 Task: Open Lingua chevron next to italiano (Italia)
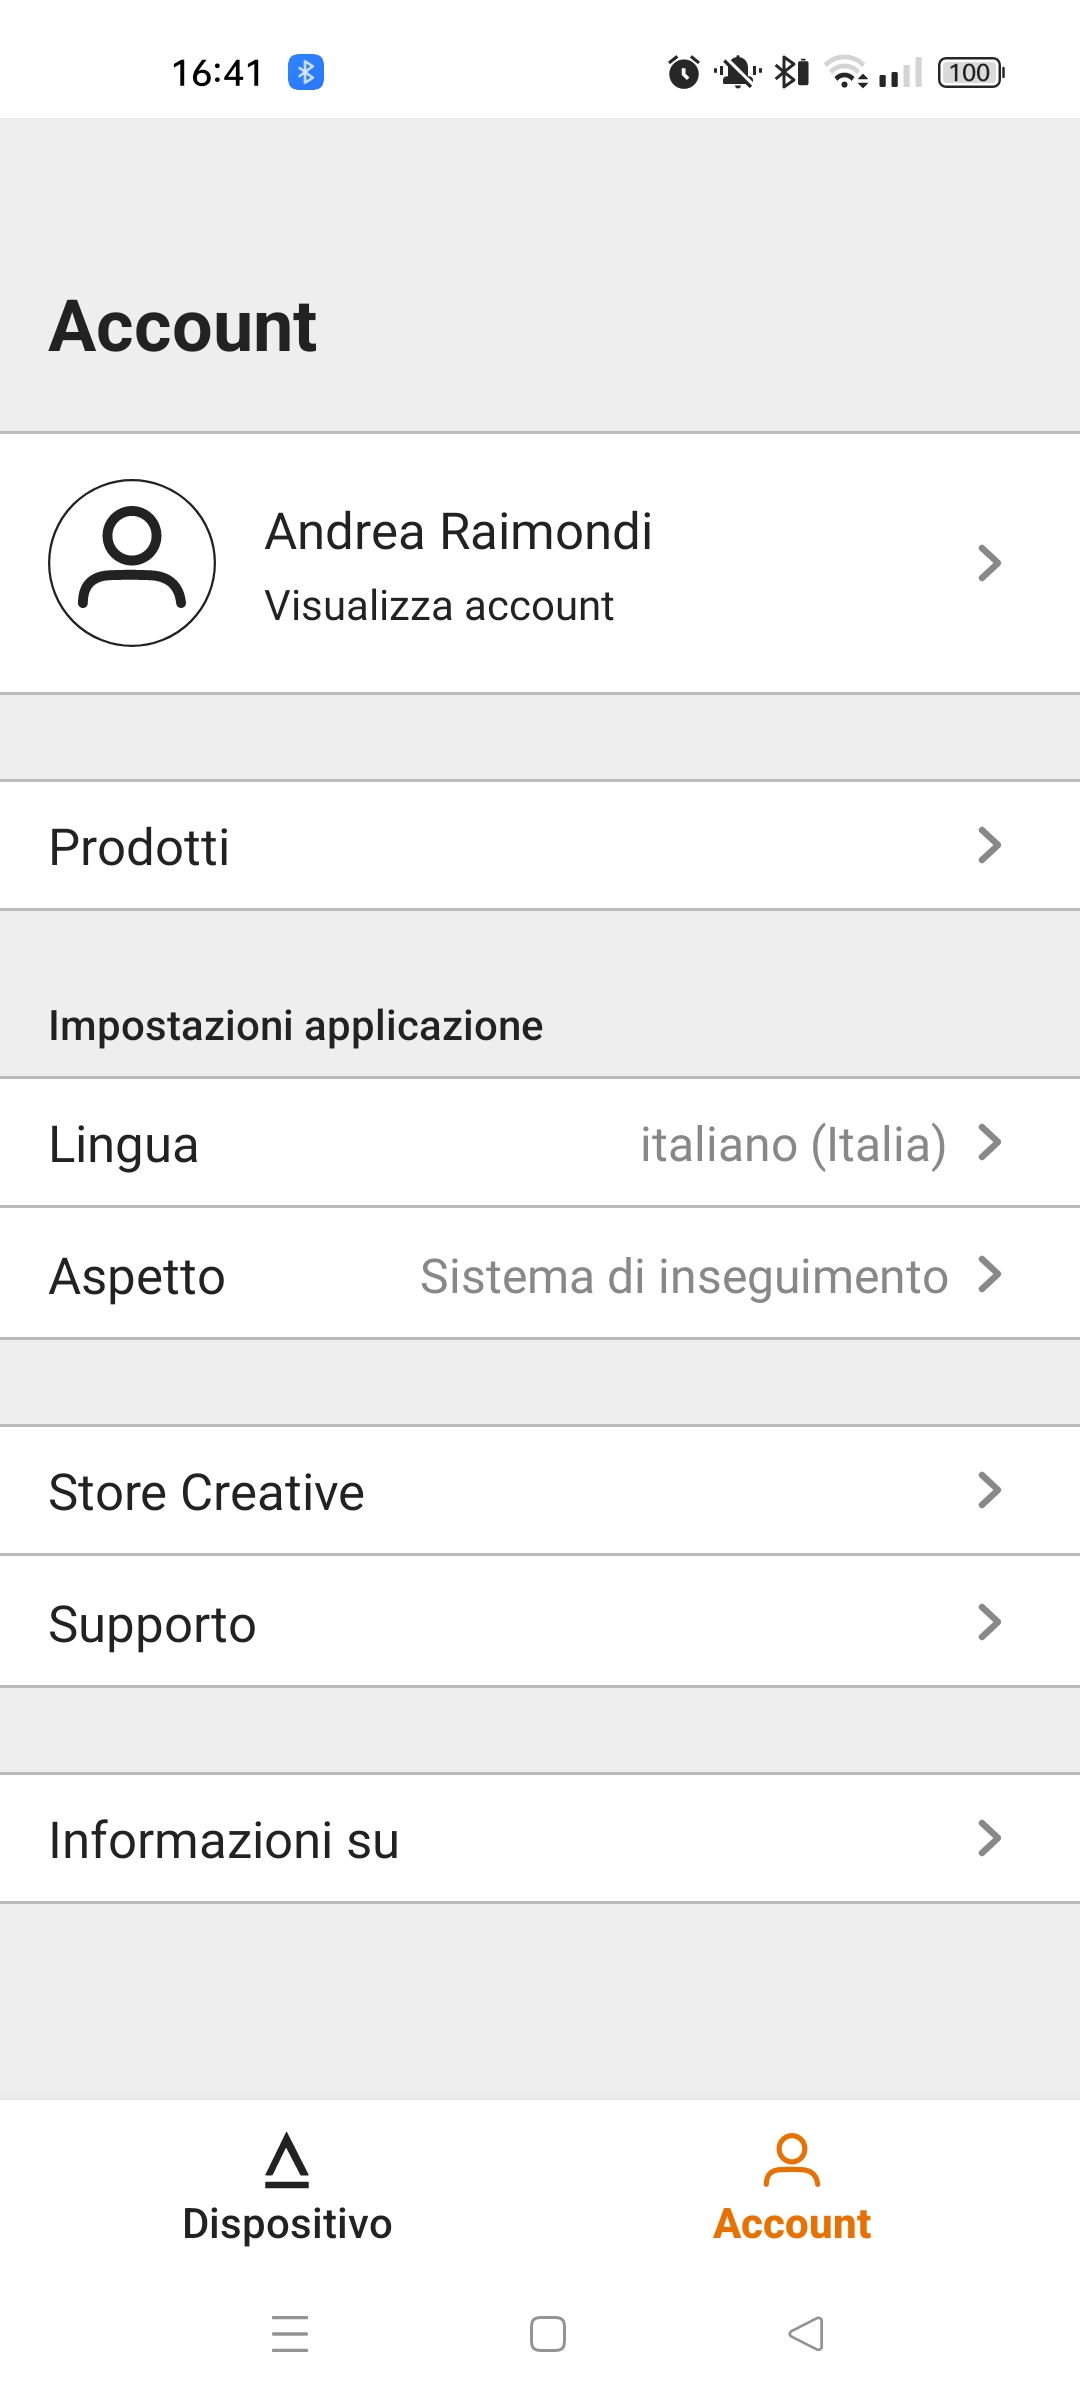pos(989,1142)
